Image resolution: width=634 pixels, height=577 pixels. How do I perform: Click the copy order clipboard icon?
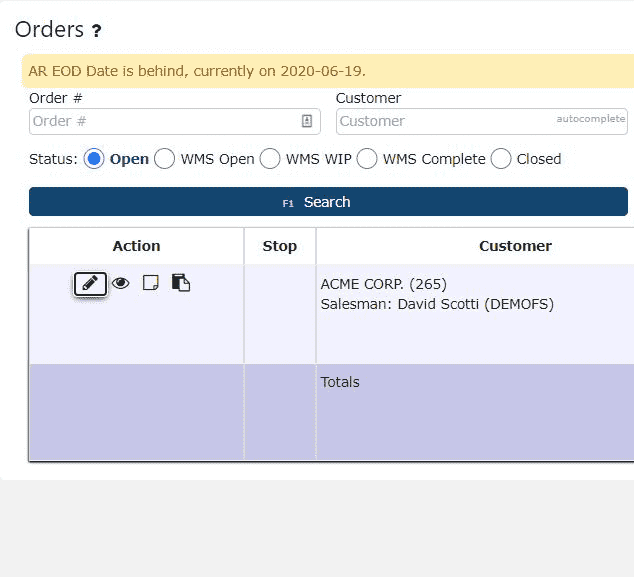181,283
